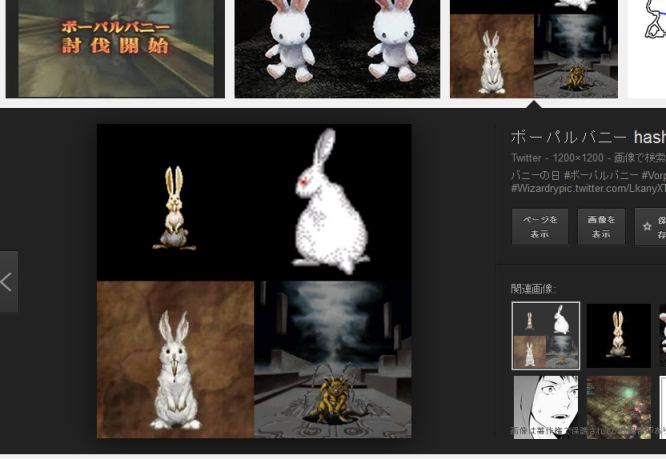Open the two plush white rabbits thumbnail

tap(337, 48)
